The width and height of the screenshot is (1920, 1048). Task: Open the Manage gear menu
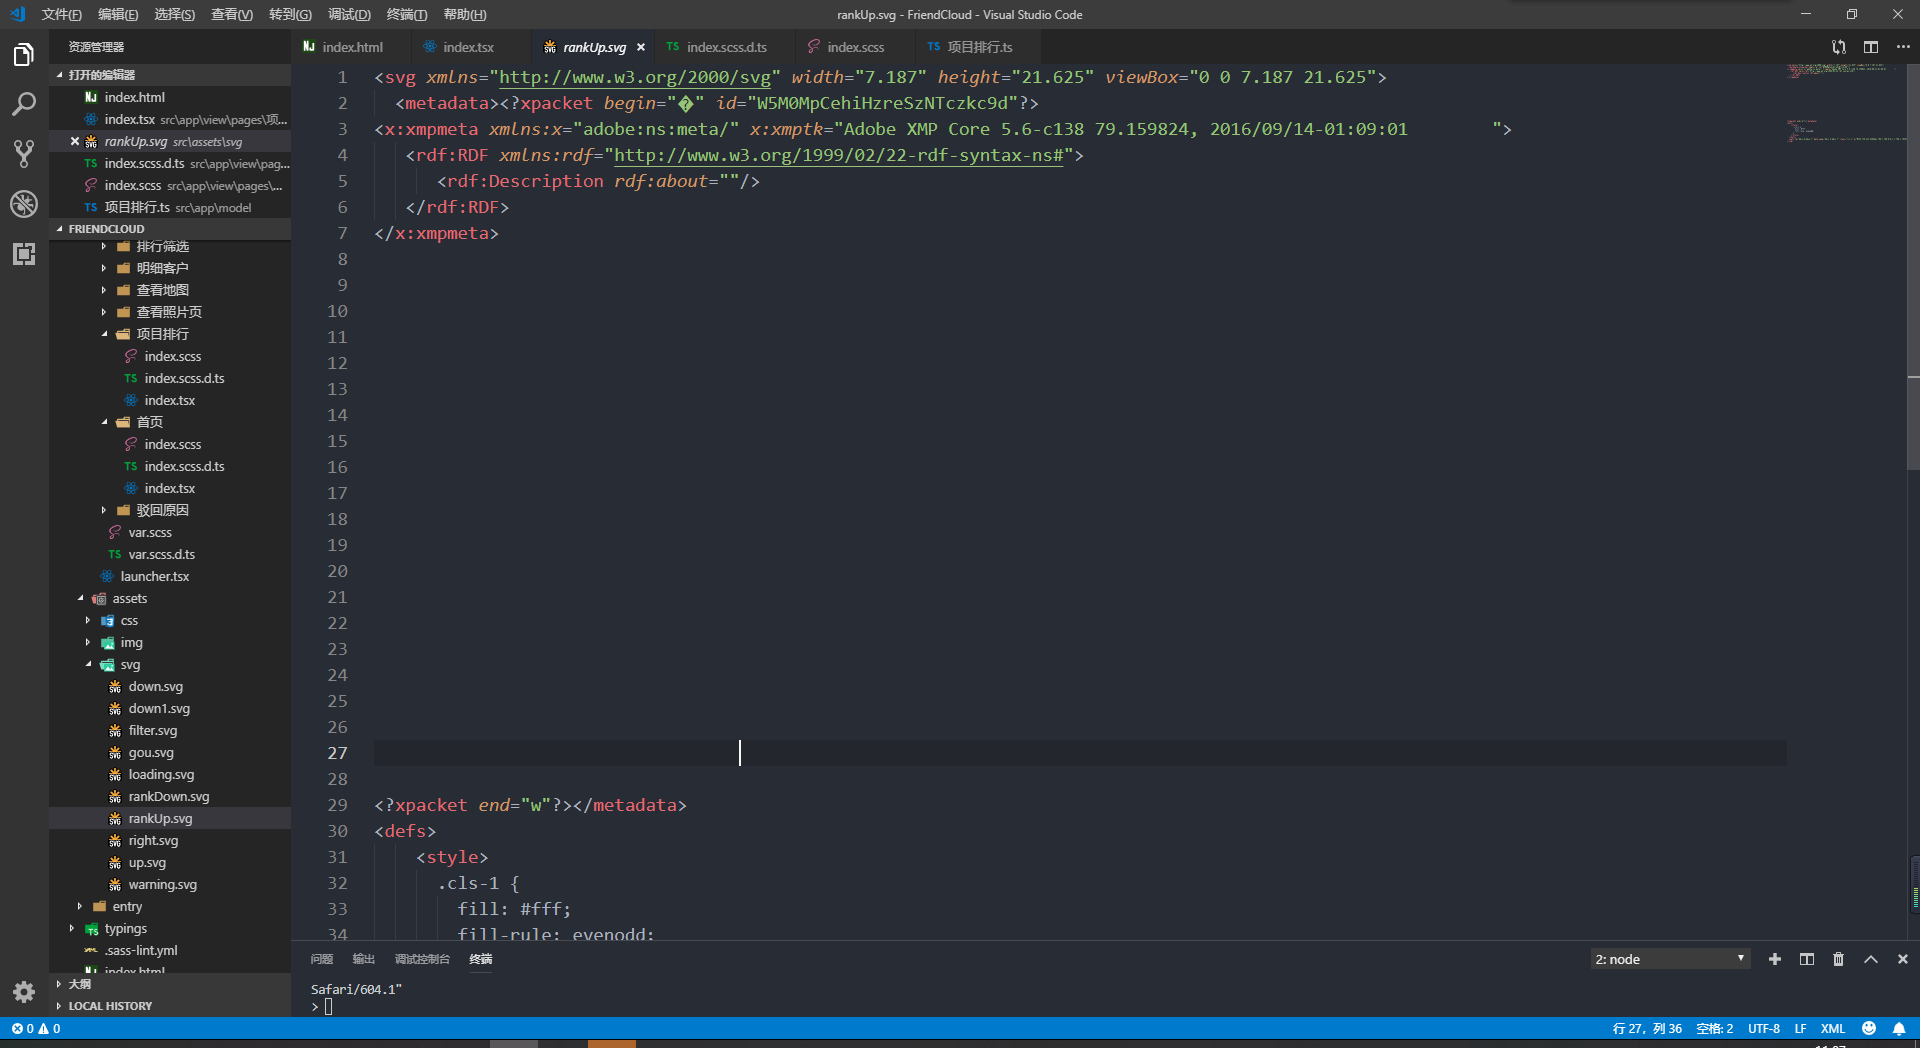tap(24, 991)
